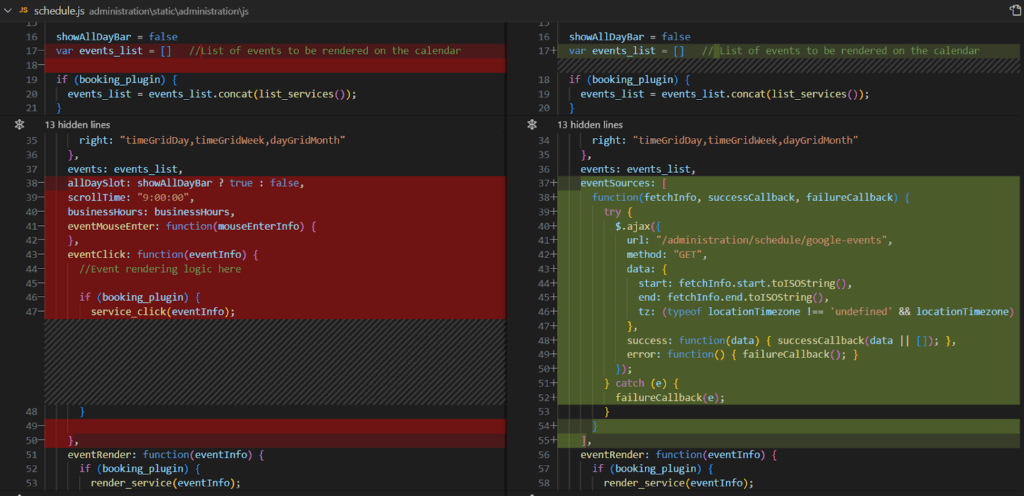Click render_service(eventInfo) in the right pane
Screen dimensions: 1024x496
click(678, 483)
